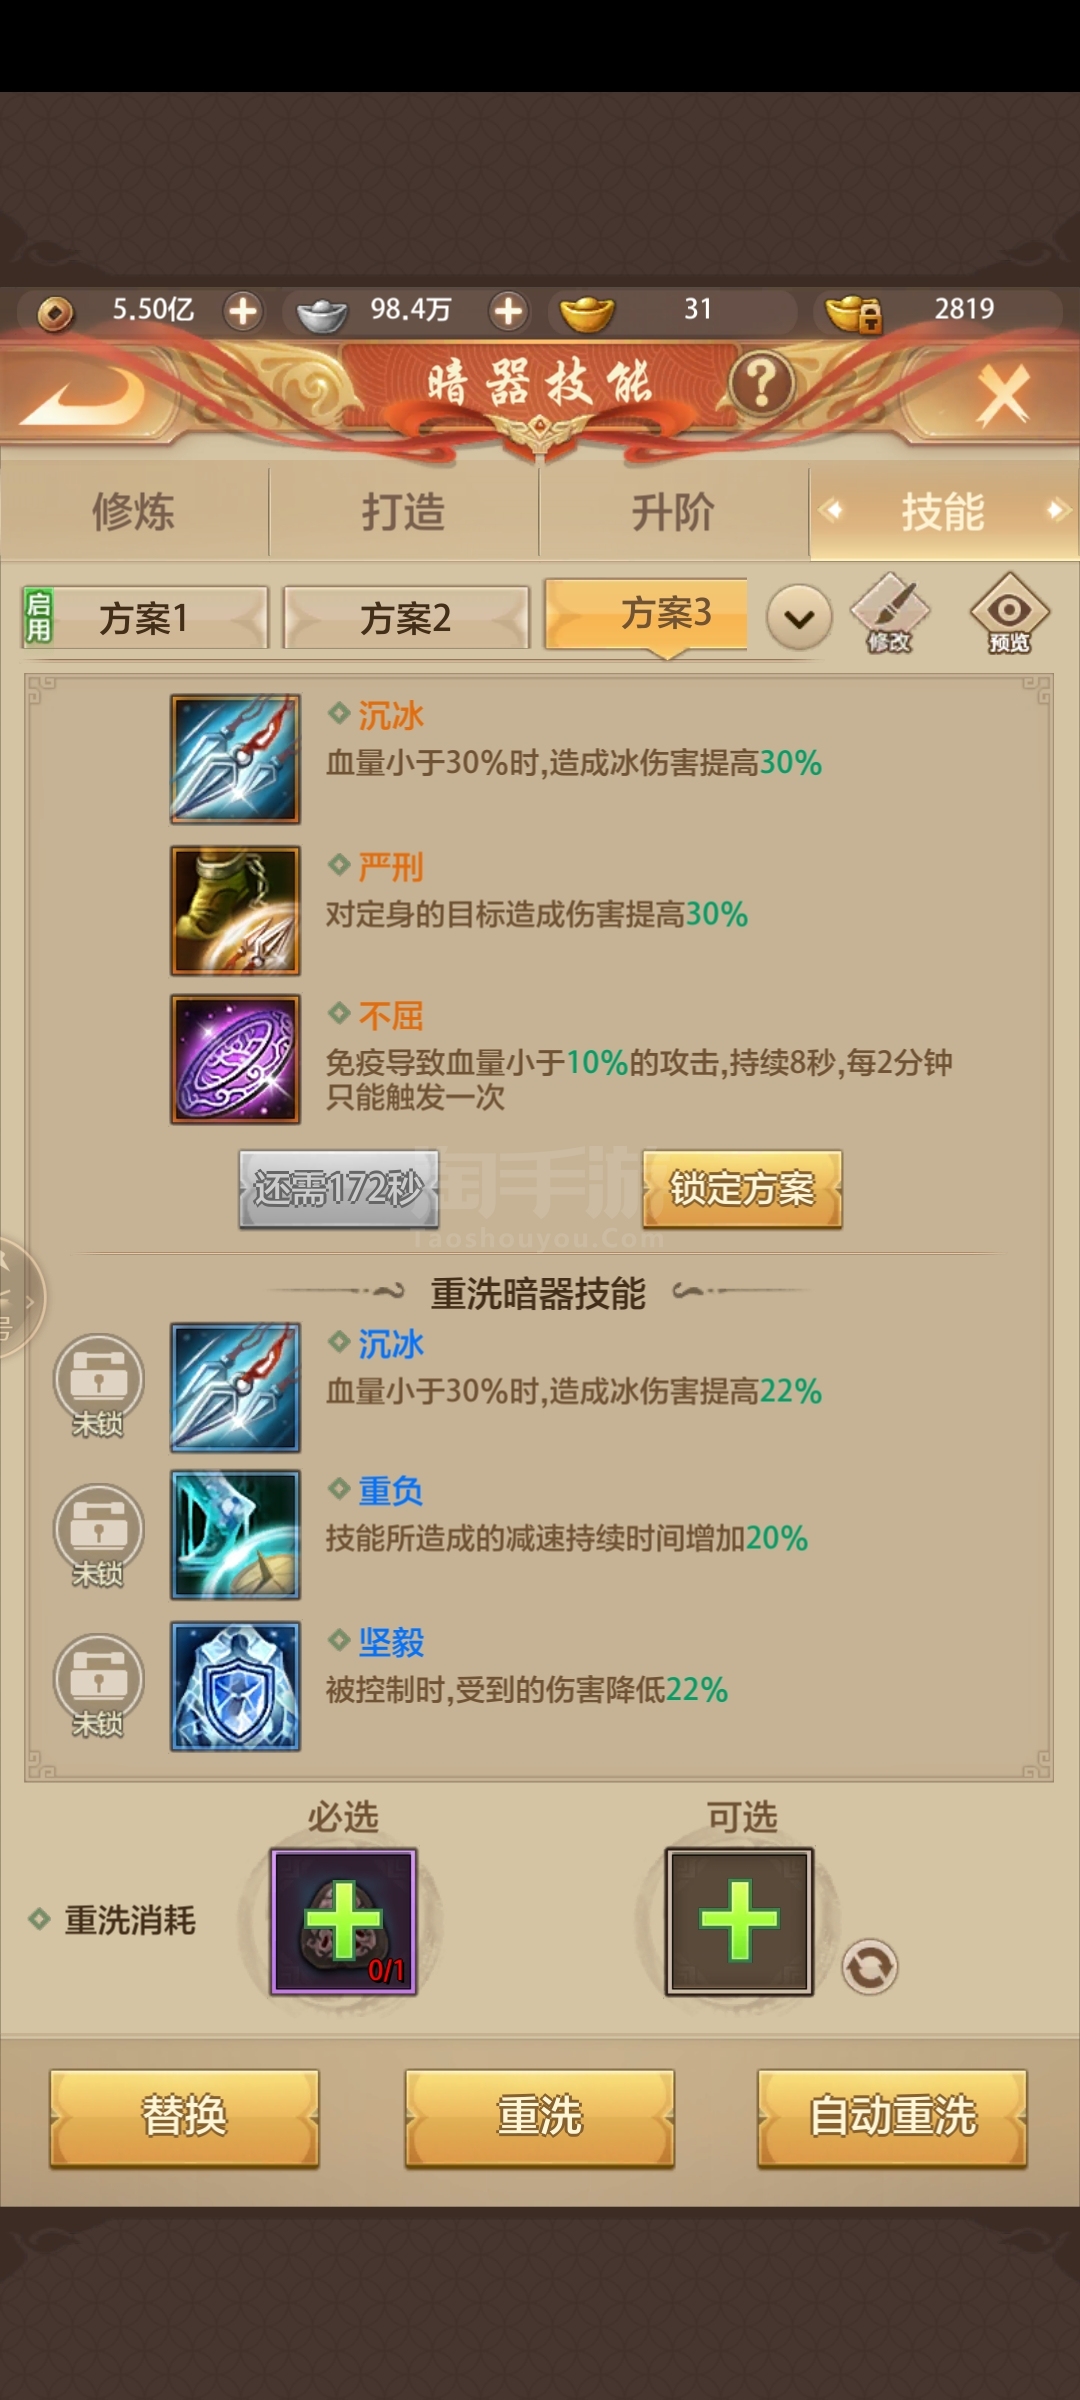This screenshot has width=1080, height=2400.
Task: Select the 严刑 skill icon
Action: (x=235, y=911)
